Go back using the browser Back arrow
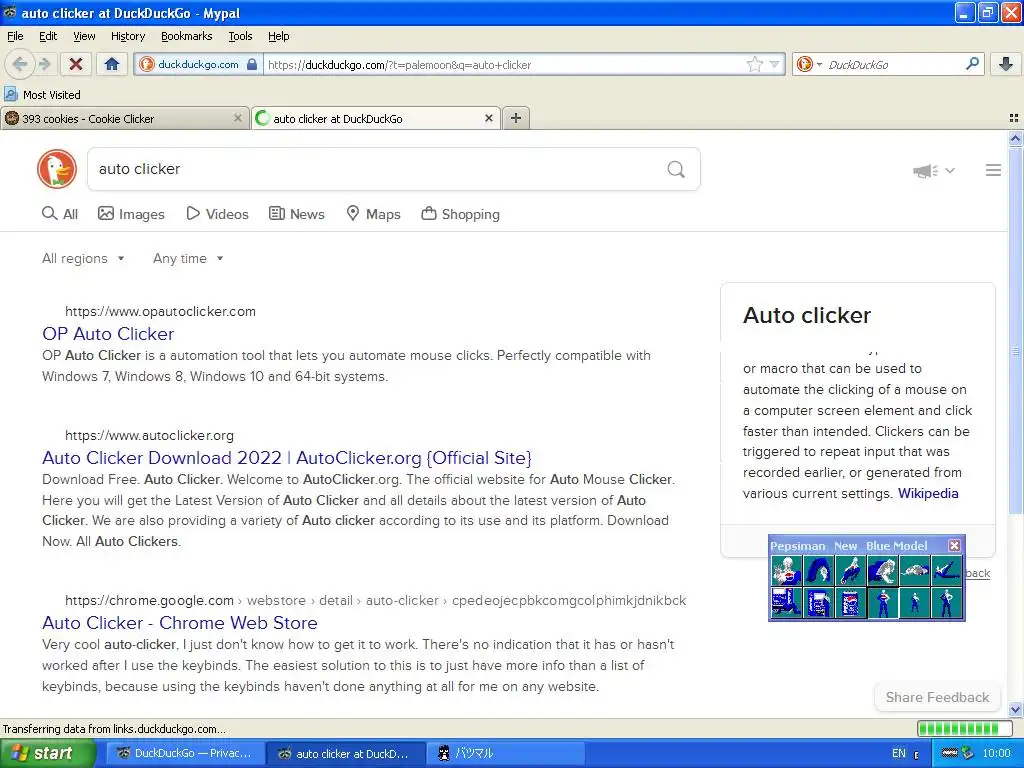1024x768 pixels. coord(20,64)
